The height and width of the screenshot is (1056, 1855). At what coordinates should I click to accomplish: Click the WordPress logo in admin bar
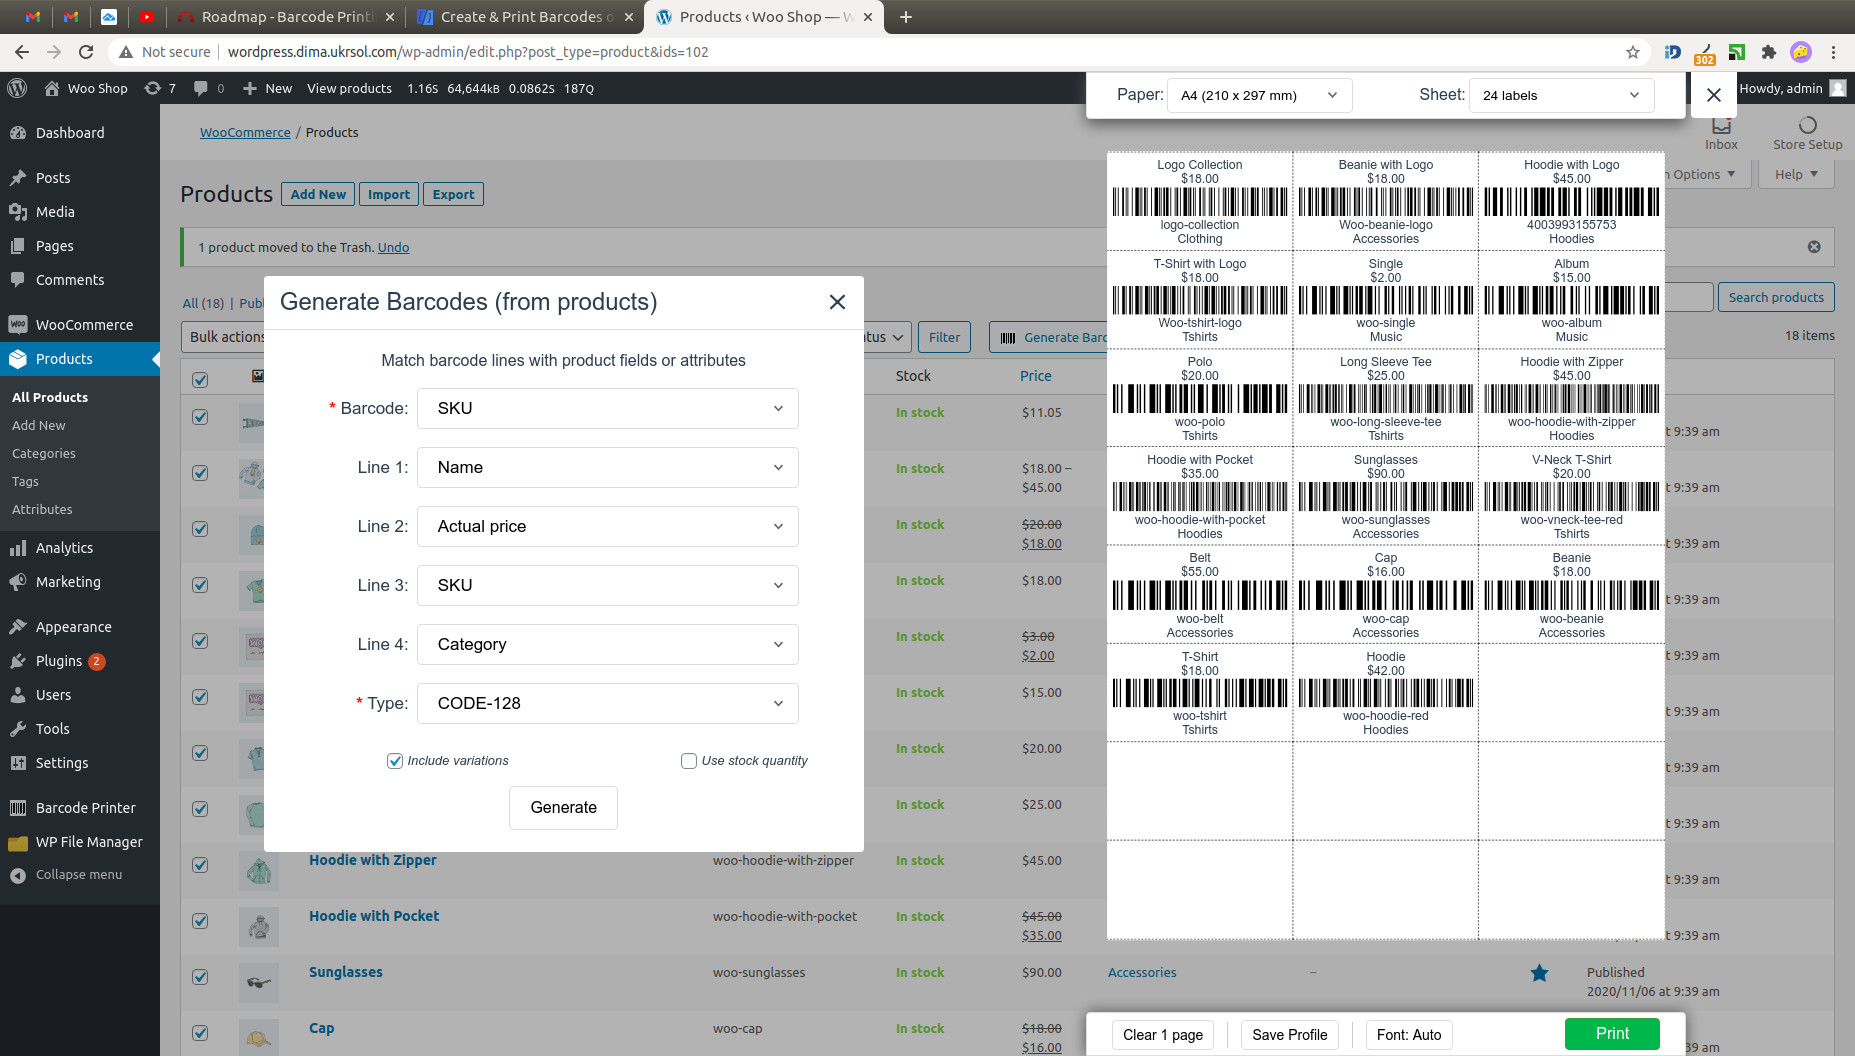click(x=17, y=88)
